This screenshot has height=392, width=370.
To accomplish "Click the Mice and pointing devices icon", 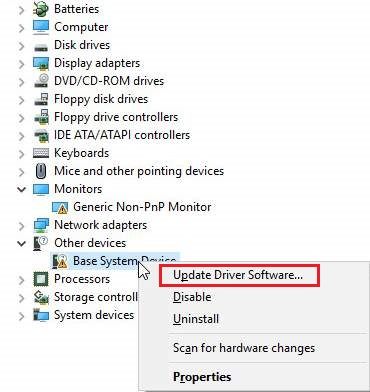I will pyautogui.click(x=41, y=171).
